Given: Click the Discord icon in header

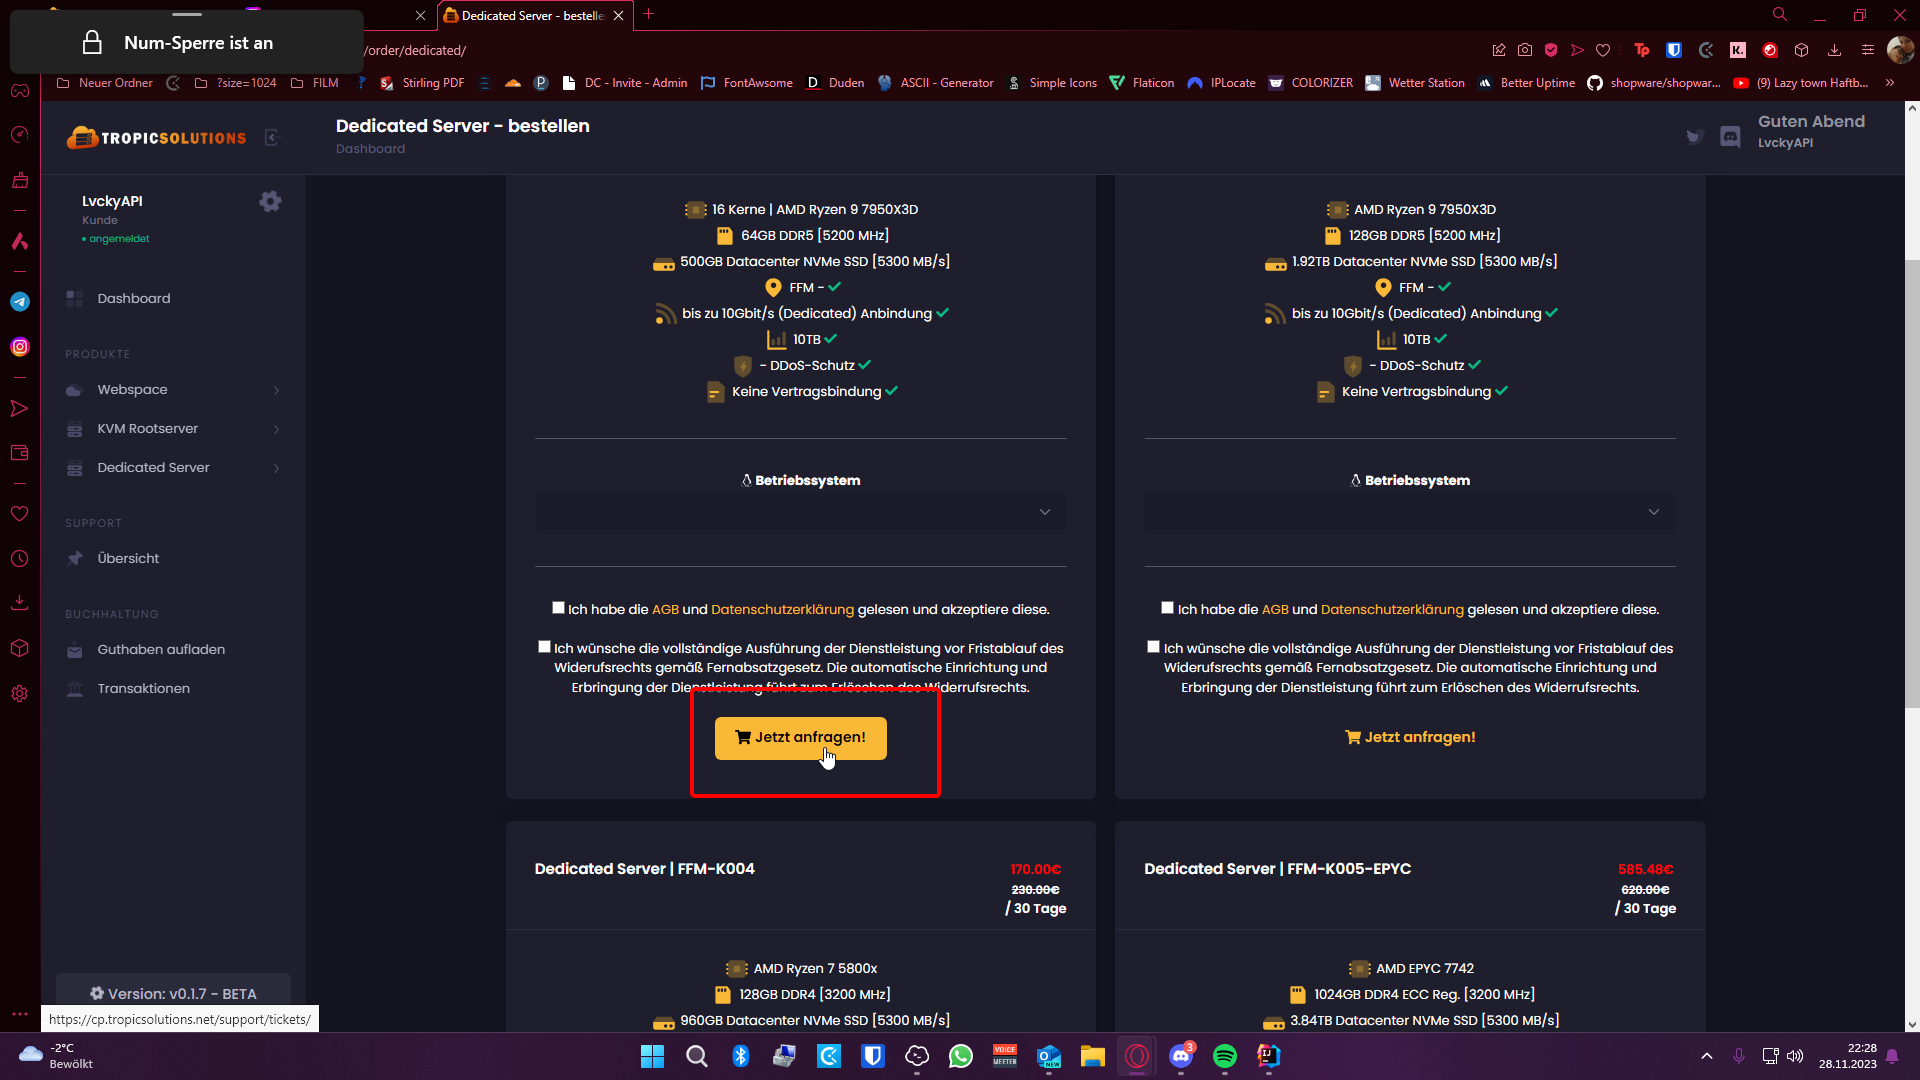Looking at the screenshot, I should pyautogui.click(x=1730, y=137).
